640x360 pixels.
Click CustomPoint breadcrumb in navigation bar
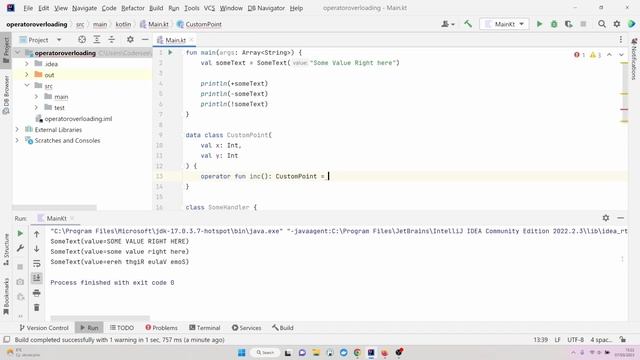(x=199, y=24)
